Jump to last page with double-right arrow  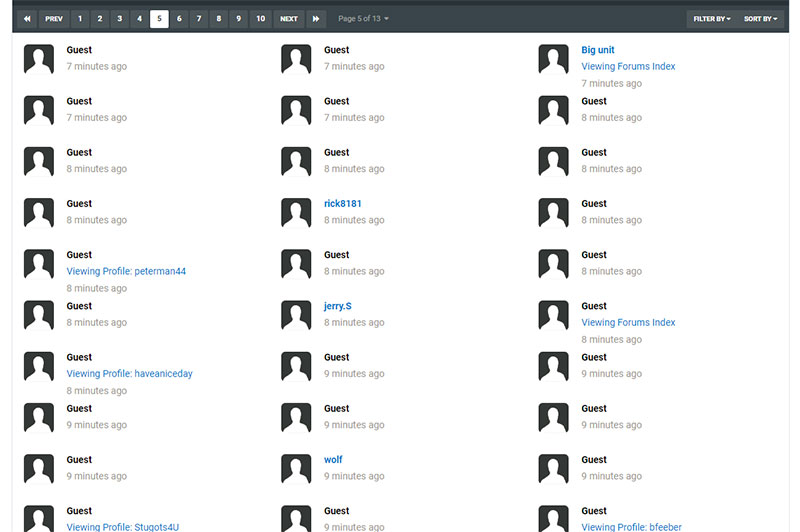pyautogui.click(x=316, y=19)
